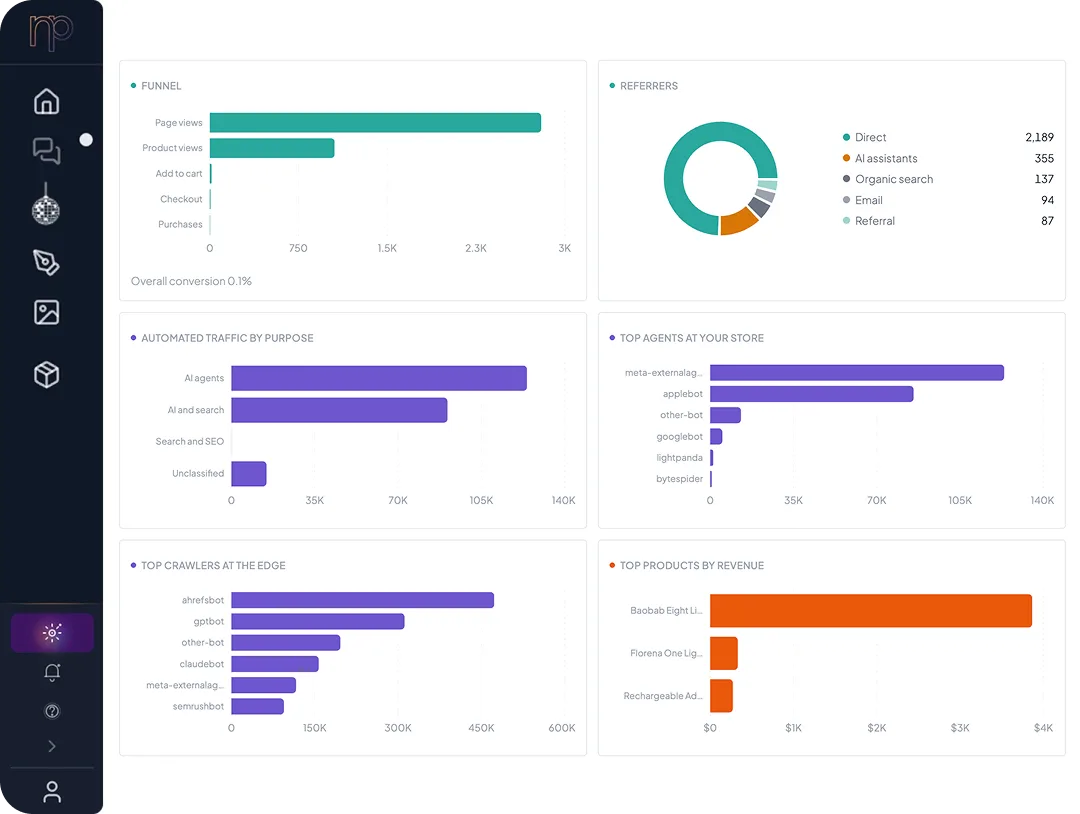Click TOP AGENTS AT YOUR STORE title

(692, 338)
